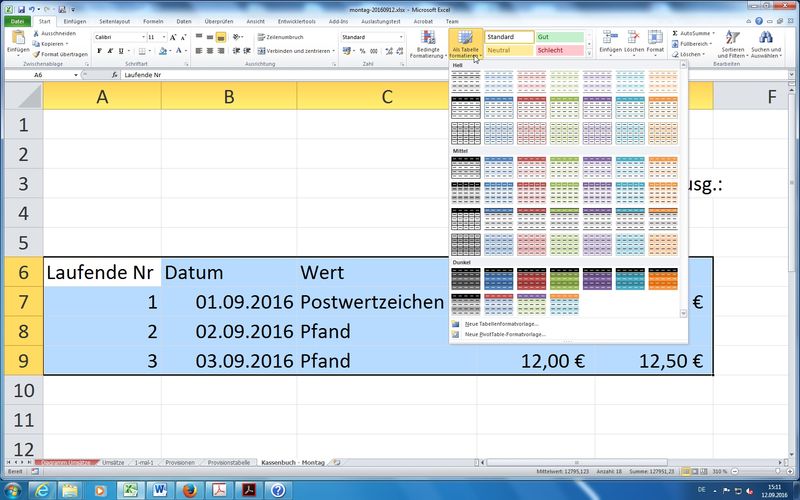Image resolution: width=800 pixels, height=500 pixels.
Task: Toggle bold formatting (F)
Action: (x=99, y=51)
